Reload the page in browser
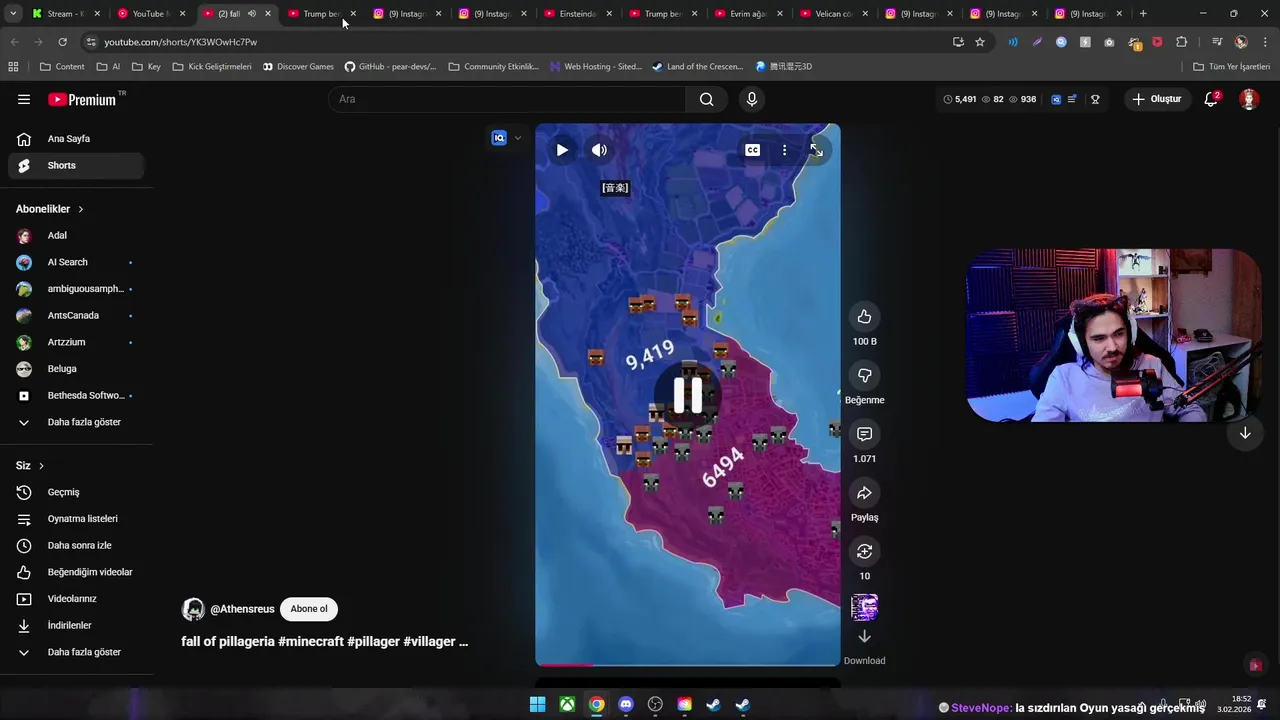This screenshot has height=720, width=1280. pos(62,42)
